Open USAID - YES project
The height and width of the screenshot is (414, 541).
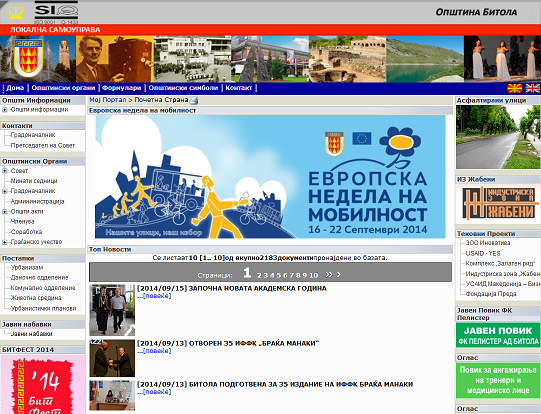483,253
